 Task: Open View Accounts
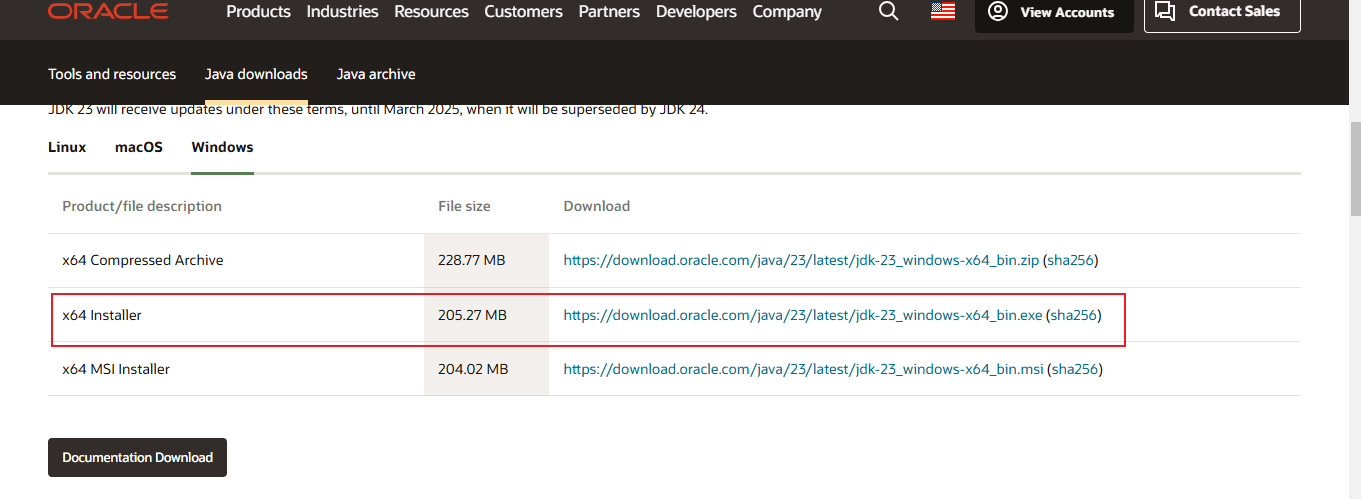(1054, 13)
